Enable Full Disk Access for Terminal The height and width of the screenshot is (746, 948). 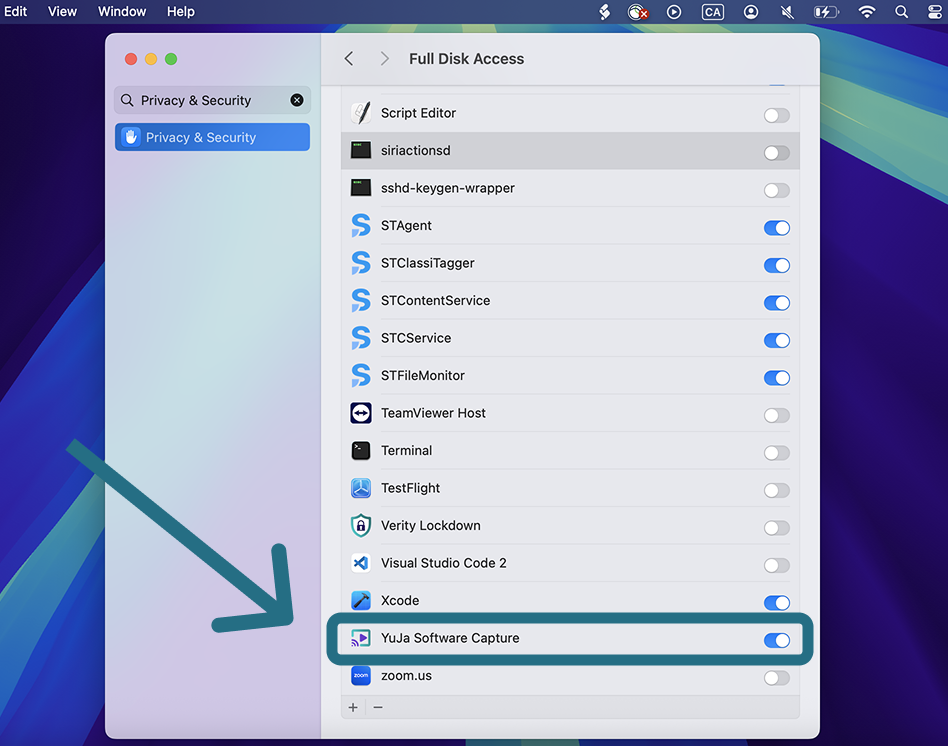pyautogui.click(x=777, y=453)
